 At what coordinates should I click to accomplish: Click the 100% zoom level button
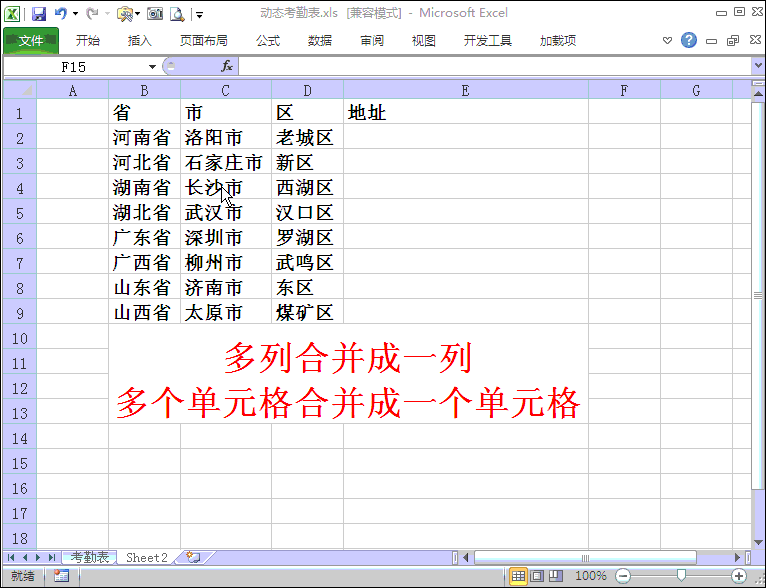tap(591, 576)
